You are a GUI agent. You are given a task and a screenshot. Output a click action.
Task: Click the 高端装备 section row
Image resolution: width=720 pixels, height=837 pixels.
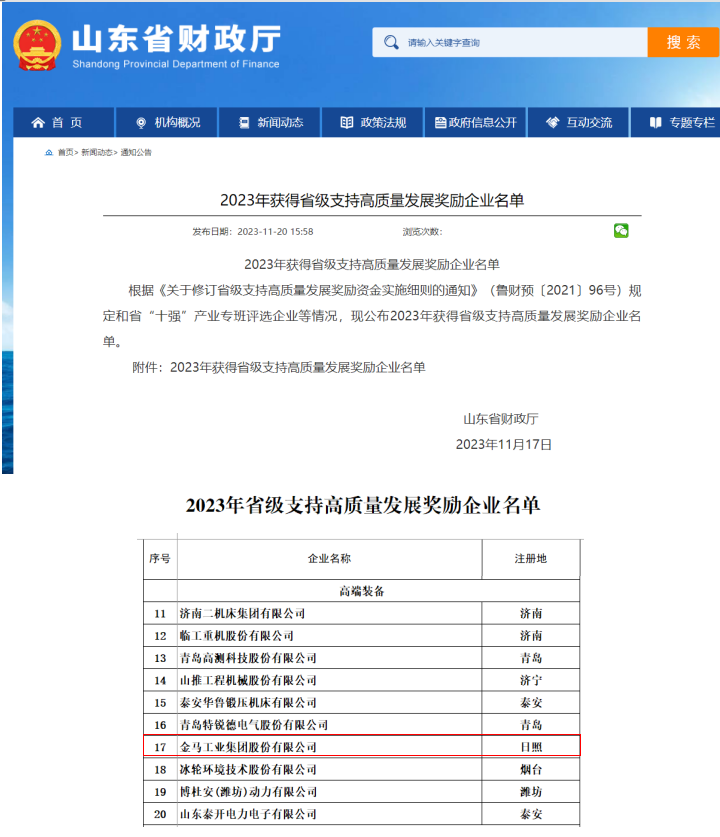tap(362, 591)
